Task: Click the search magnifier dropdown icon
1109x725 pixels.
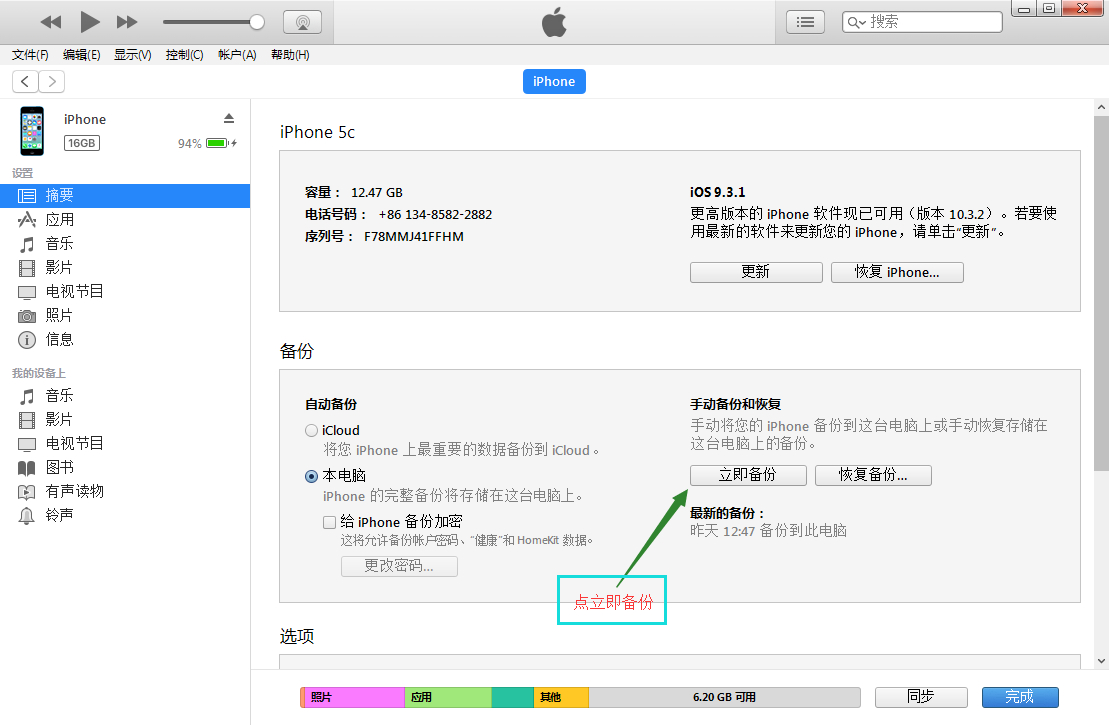Action: coord(857,23)
